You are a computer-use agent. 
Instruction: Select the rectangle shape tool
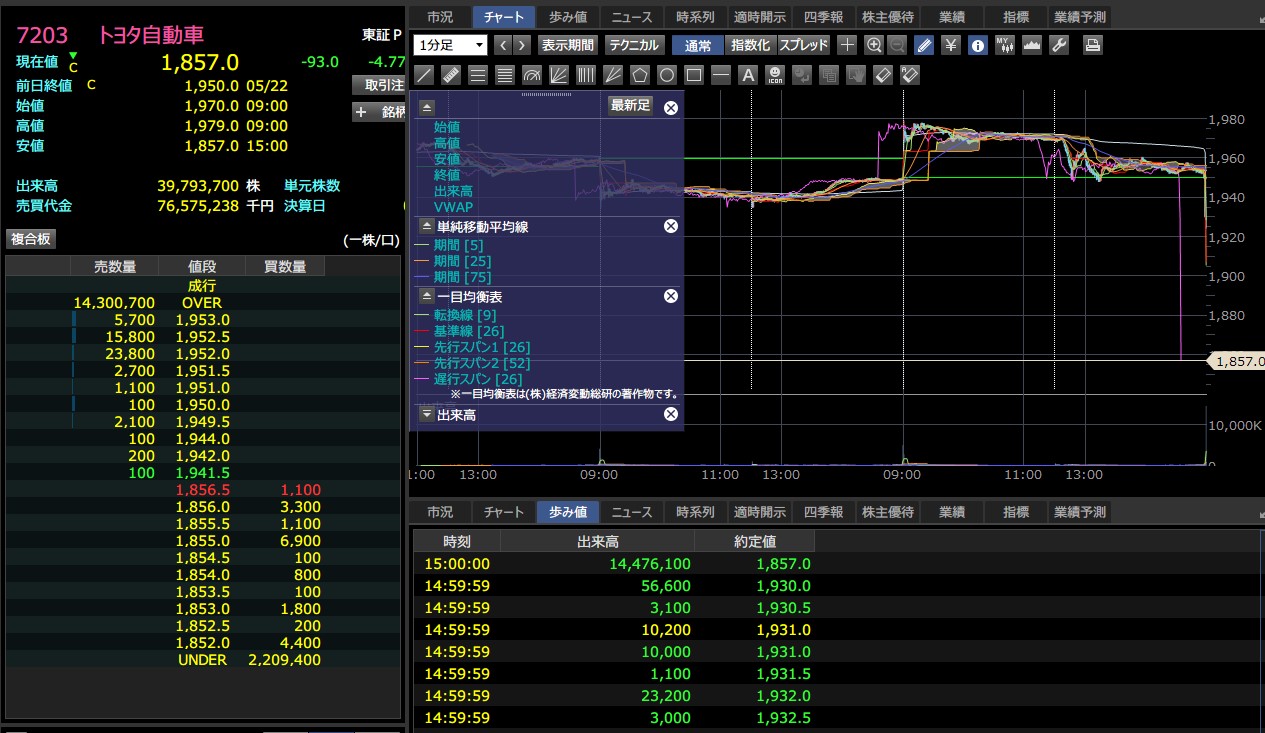coord(694,75)
